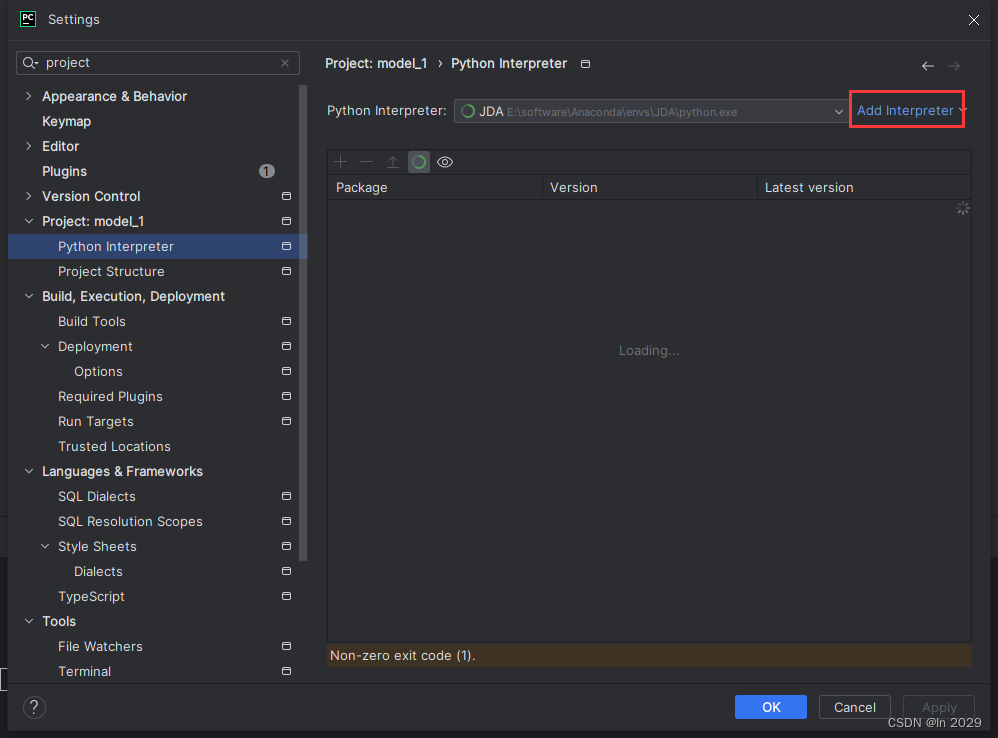998x738 pixels.
Task: Open SQL Resolution Scopes settings
Action: coord(130,522)
